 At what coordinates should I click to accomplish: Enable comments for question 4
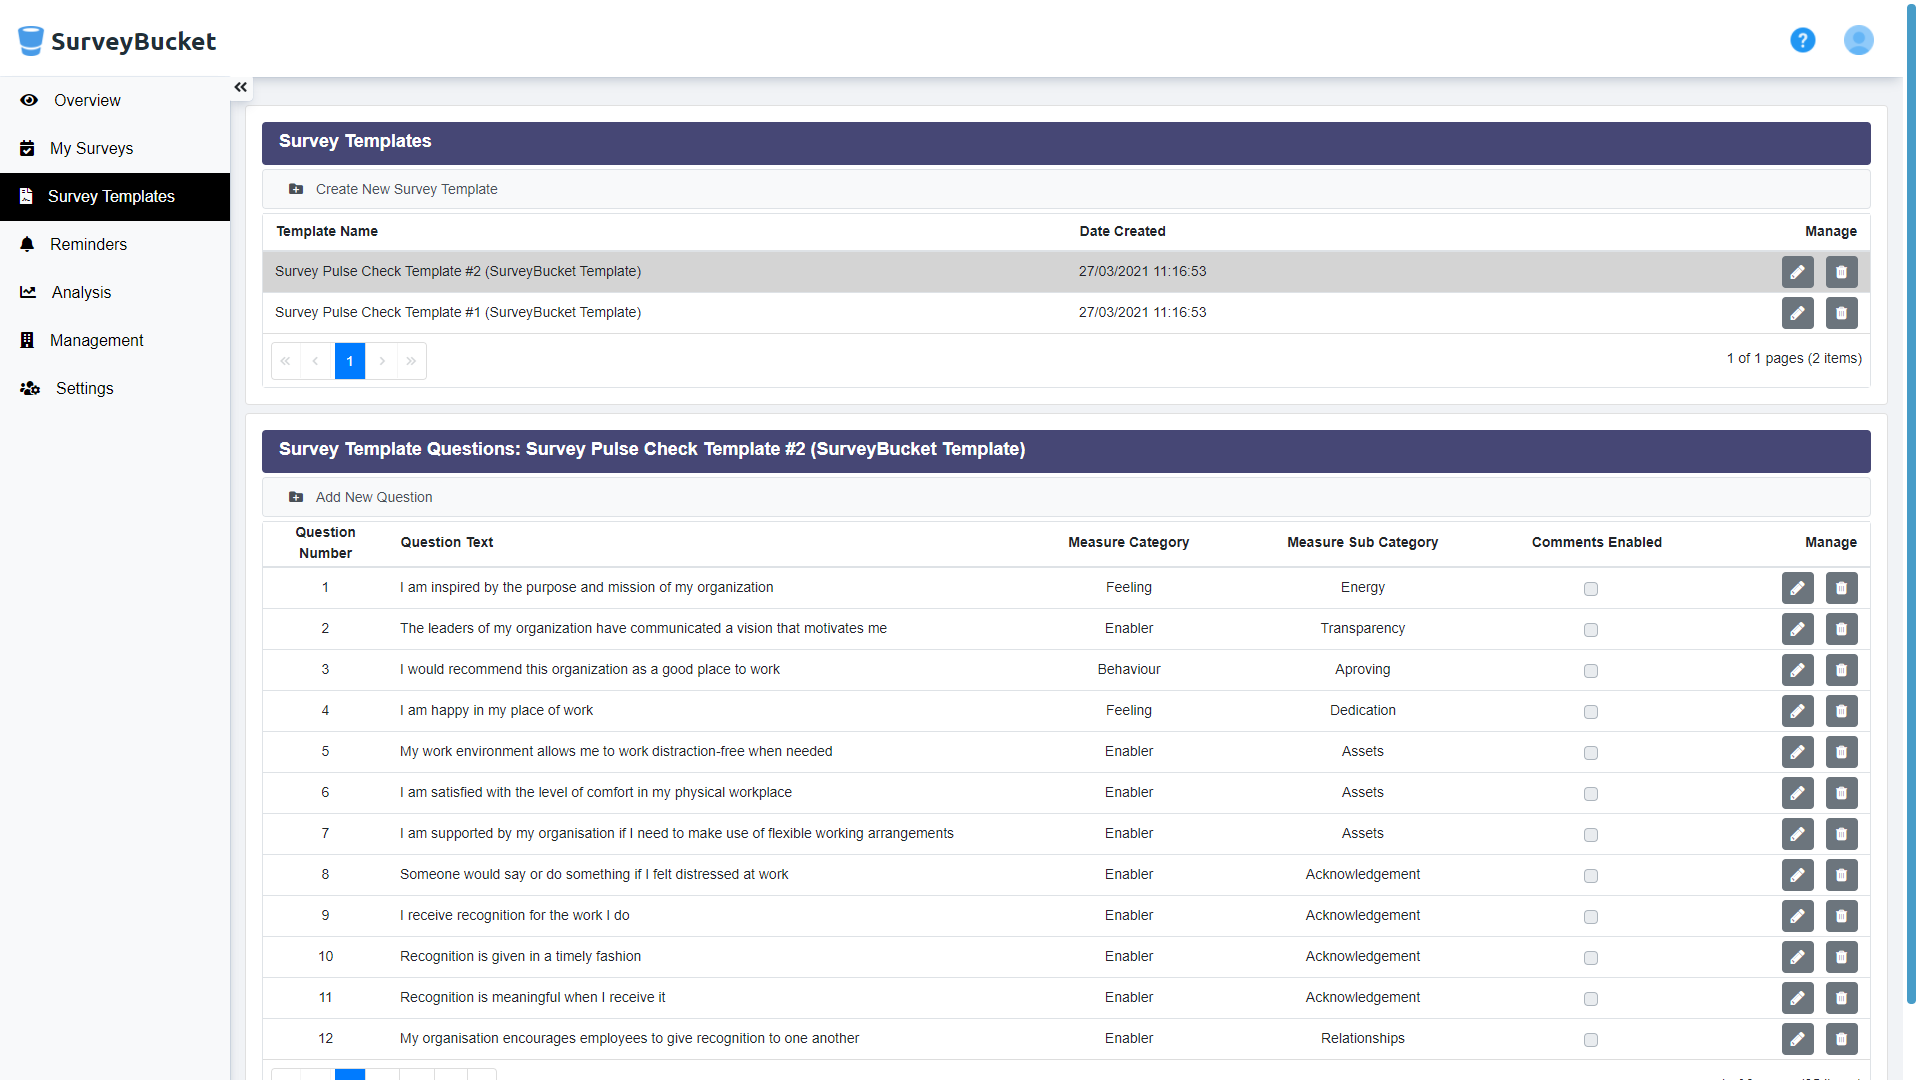coord(1591,712)
